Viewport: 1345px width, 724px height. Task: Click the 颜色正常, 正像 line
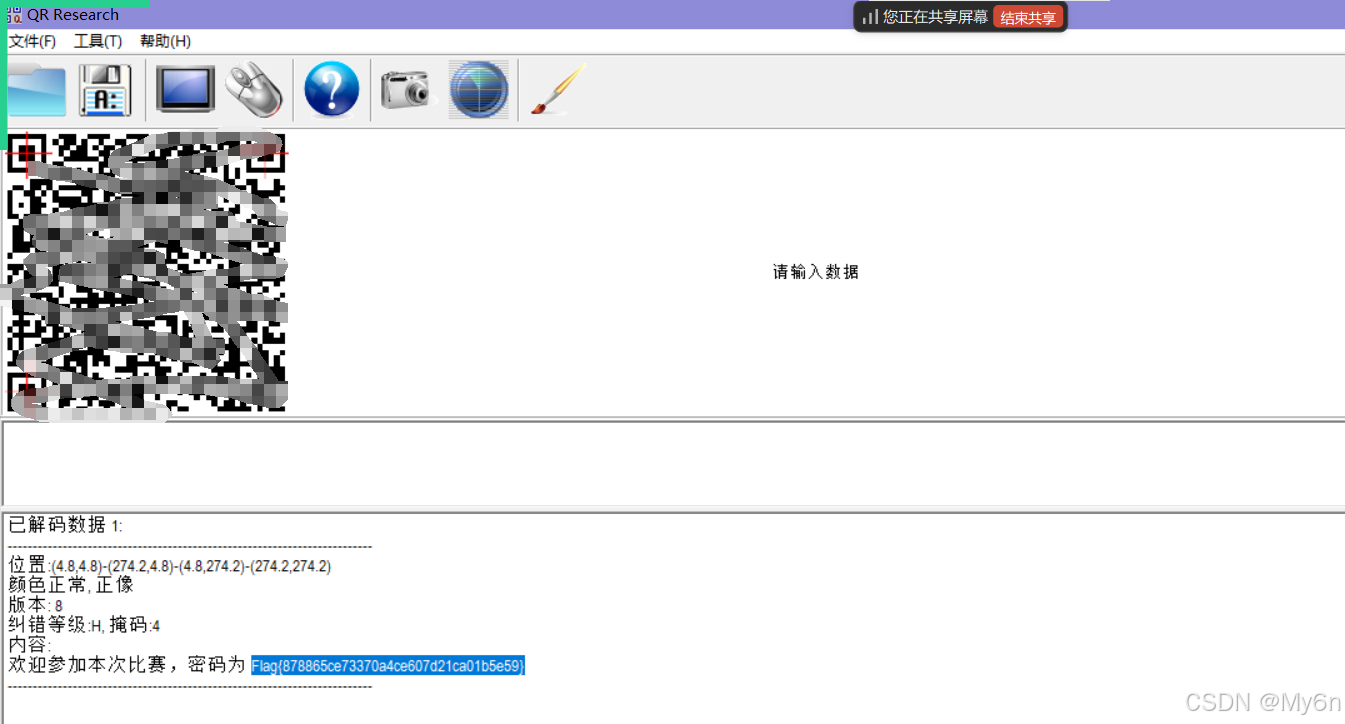[71, 585]
